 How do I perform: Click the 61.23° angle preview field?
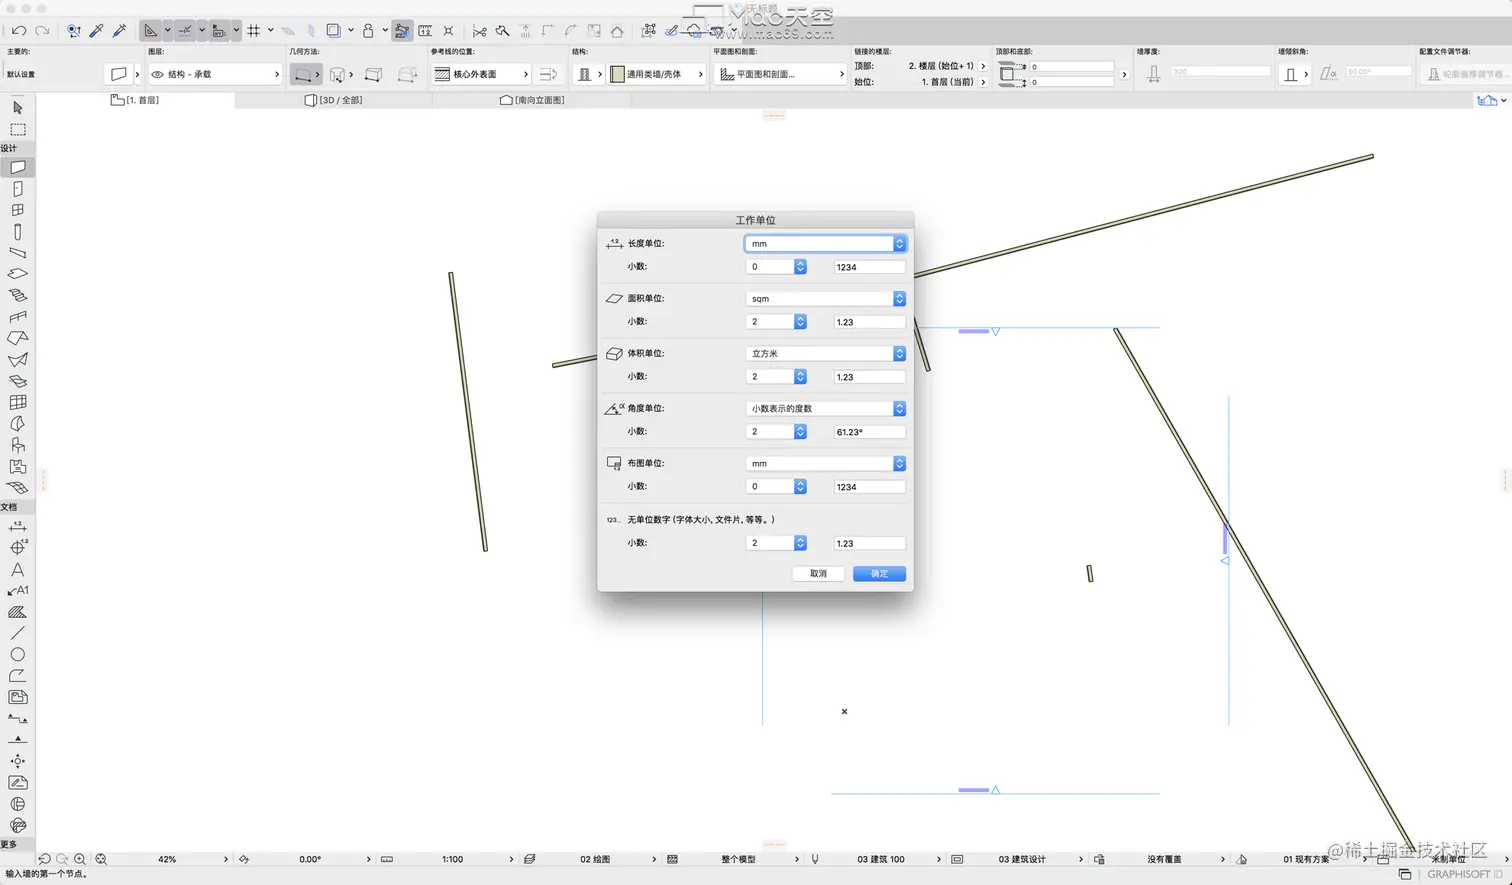[869, 432]
